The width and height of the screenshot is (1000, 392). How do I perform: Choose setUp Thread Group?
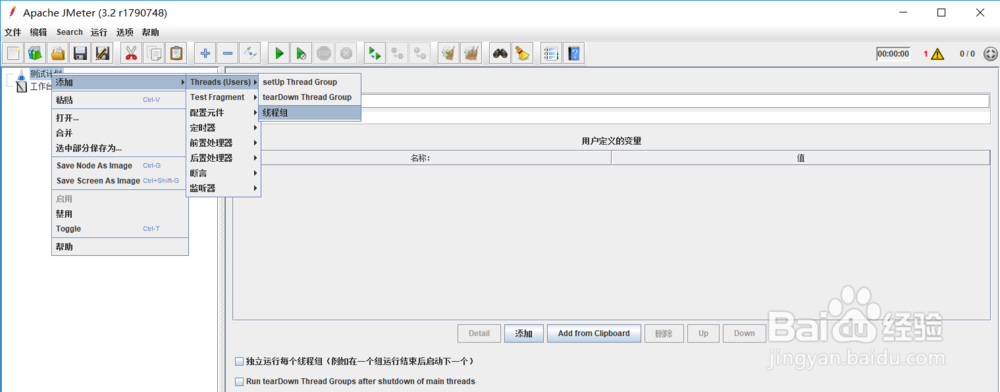pos(310,82)
